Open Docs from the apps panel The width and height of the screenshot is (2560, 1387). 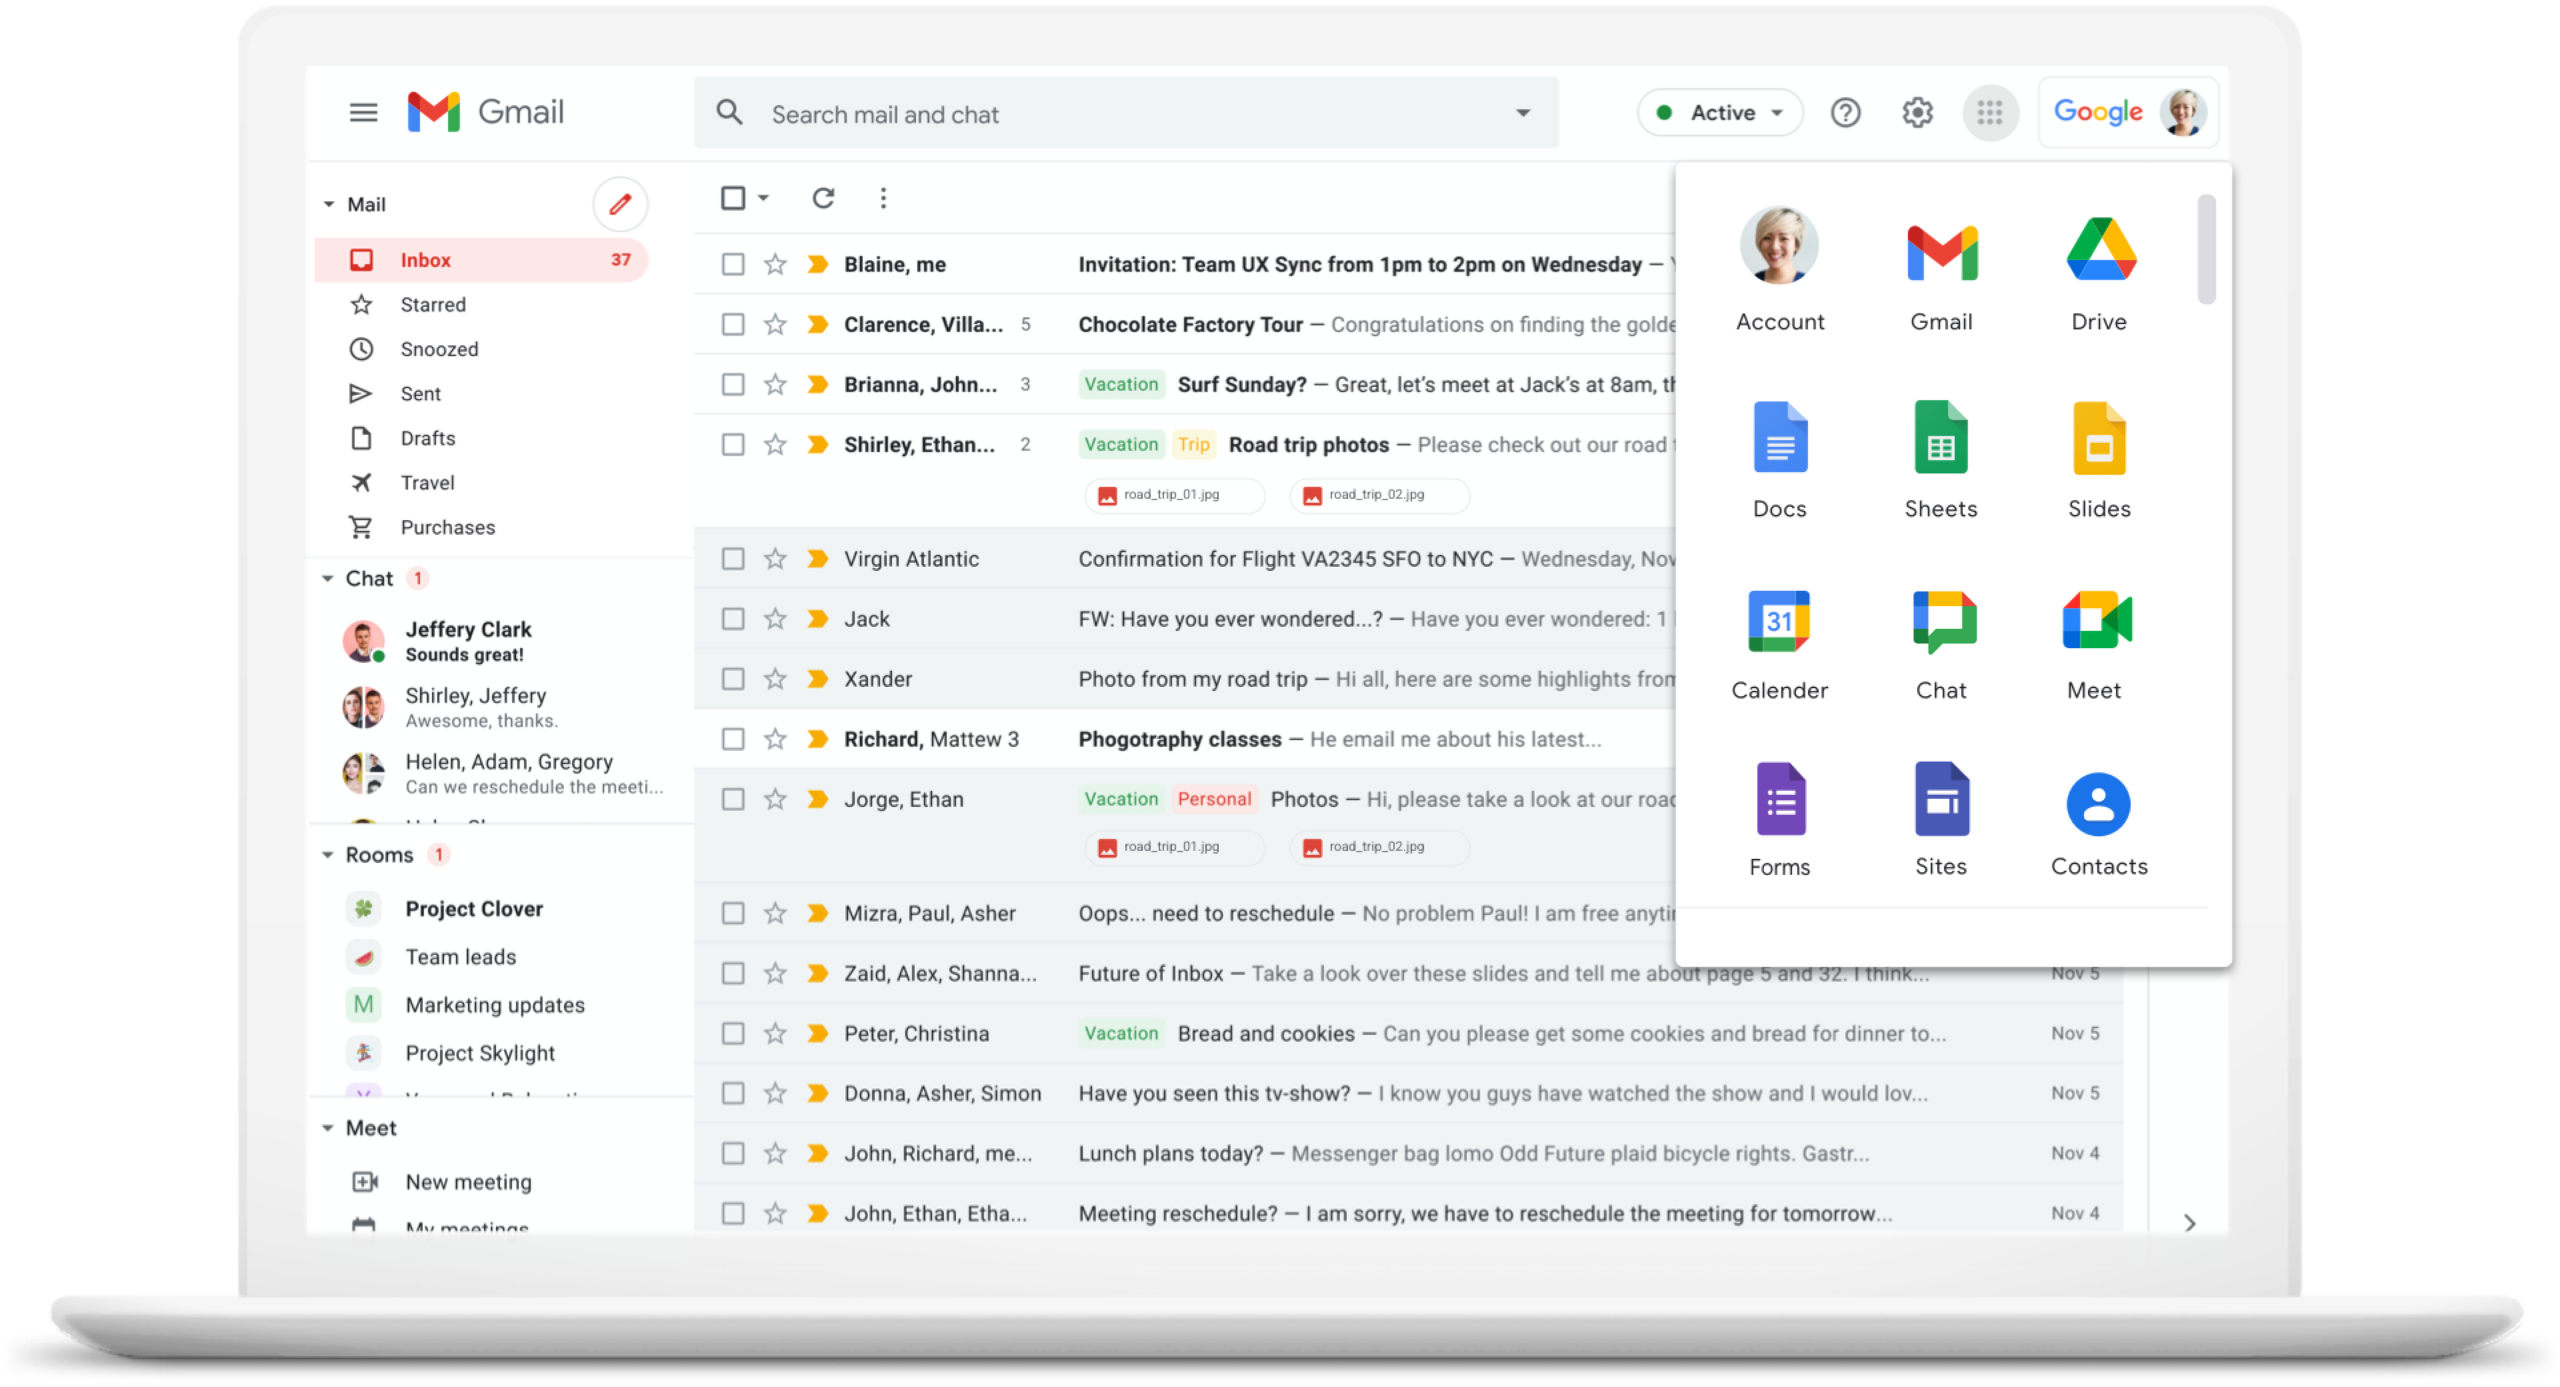click(x=1779, y=460)
